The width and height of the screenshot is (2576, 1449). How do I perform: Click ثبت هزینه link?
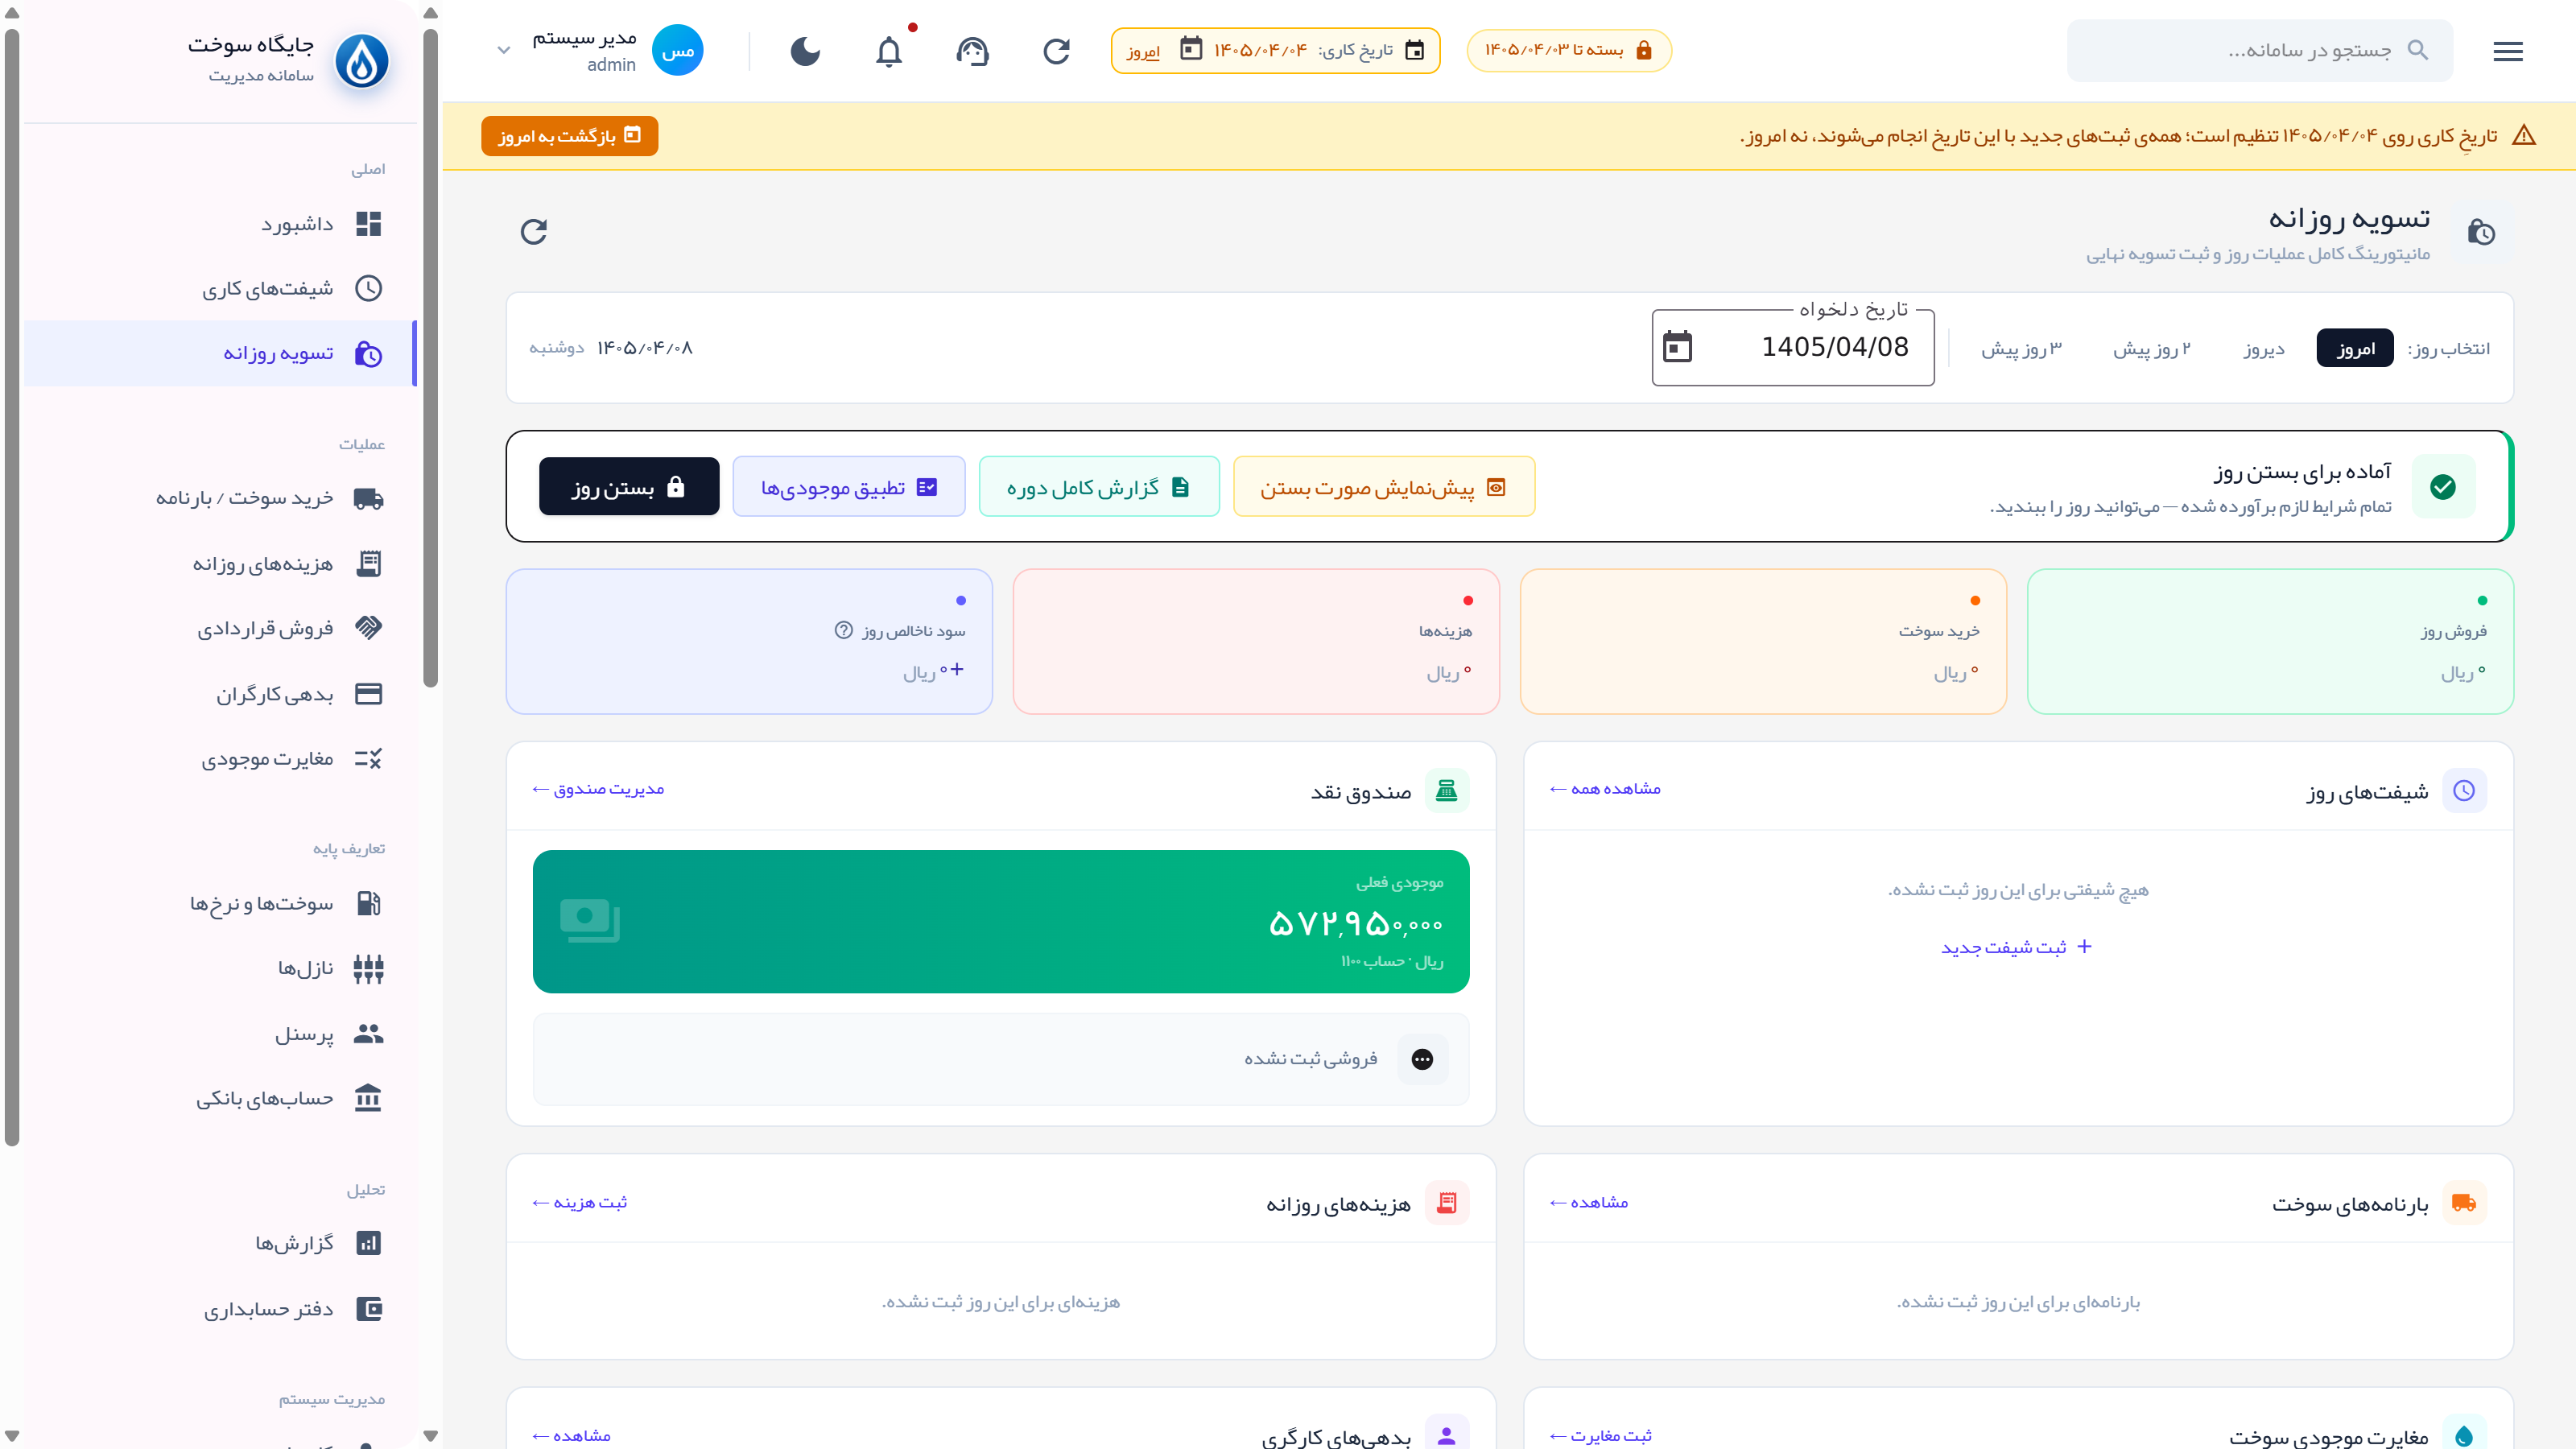580,1202
